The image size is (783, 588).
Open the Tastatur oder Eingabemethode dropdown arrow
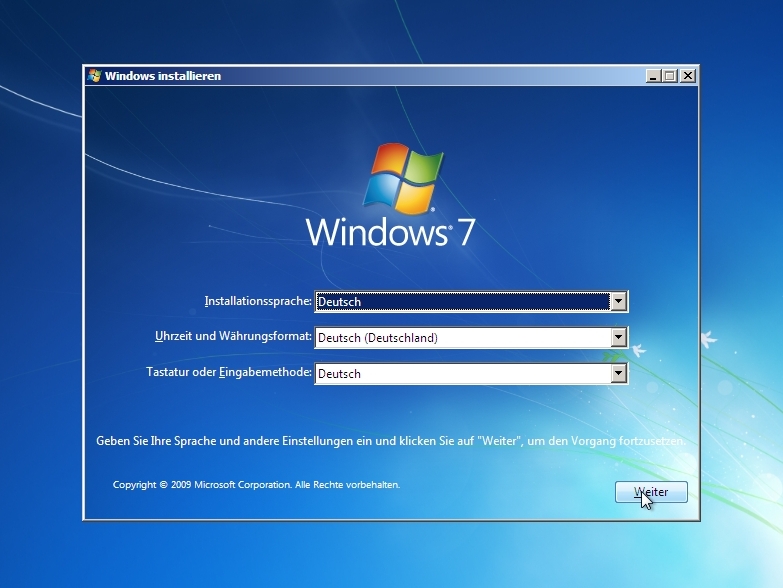(618, 373)
